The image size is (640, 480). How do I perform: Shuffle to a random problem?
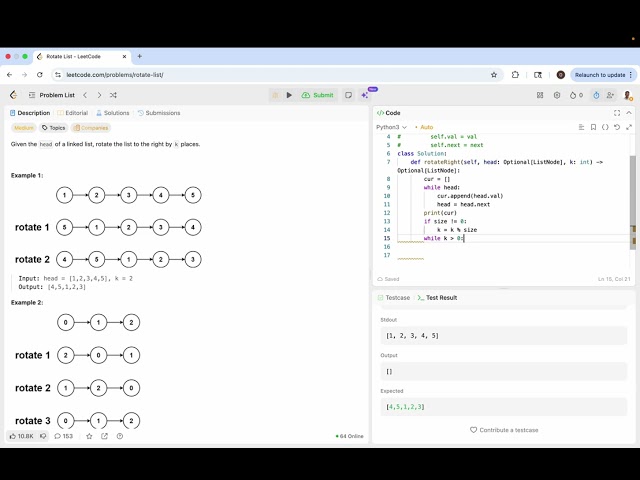point(113,95)
